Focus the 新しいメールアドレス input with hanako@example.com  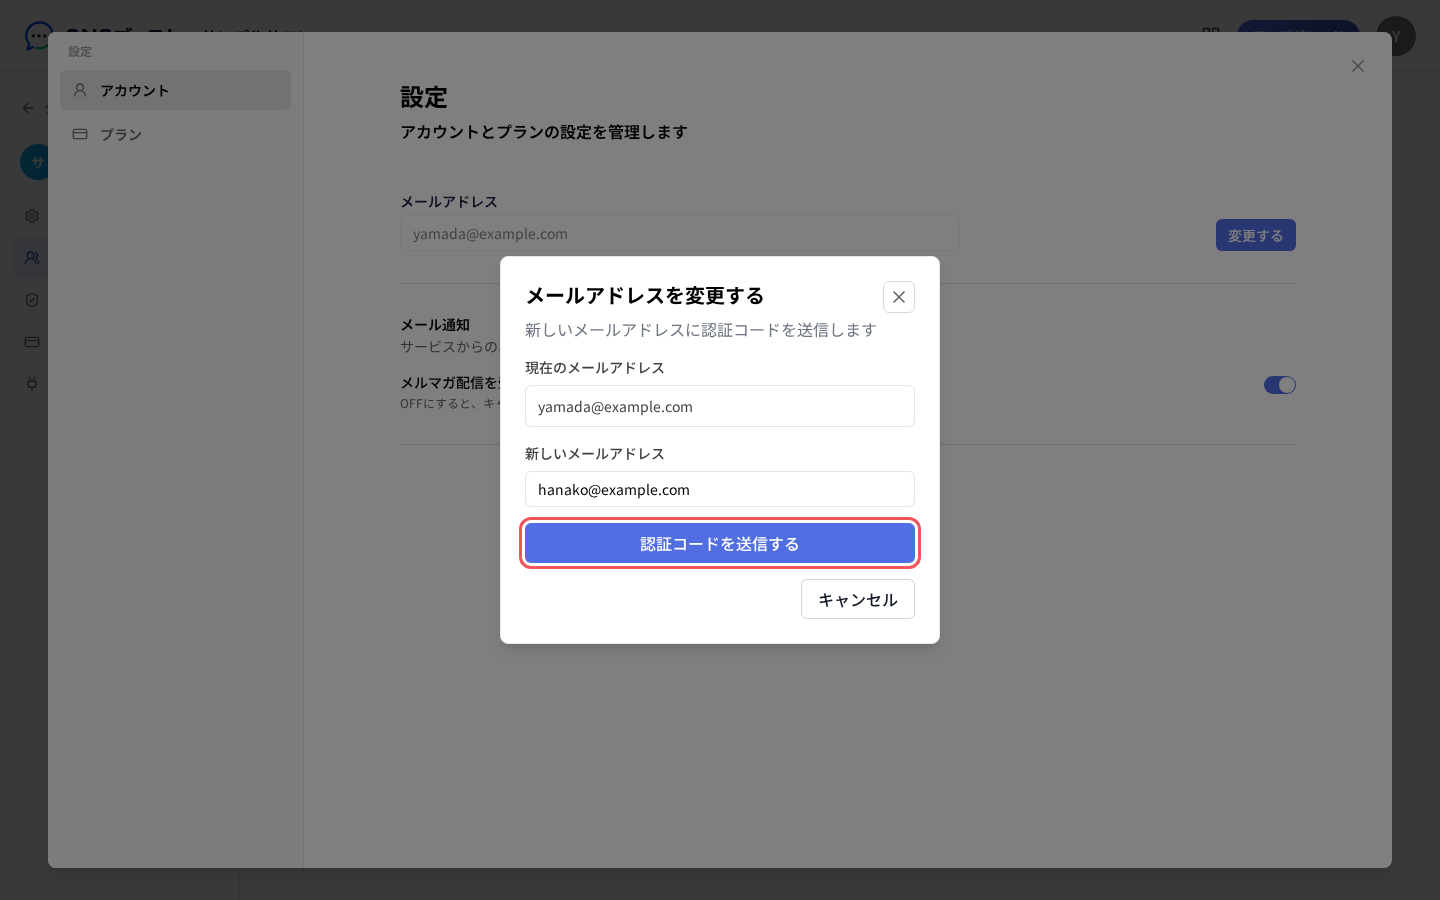point(720,489)
